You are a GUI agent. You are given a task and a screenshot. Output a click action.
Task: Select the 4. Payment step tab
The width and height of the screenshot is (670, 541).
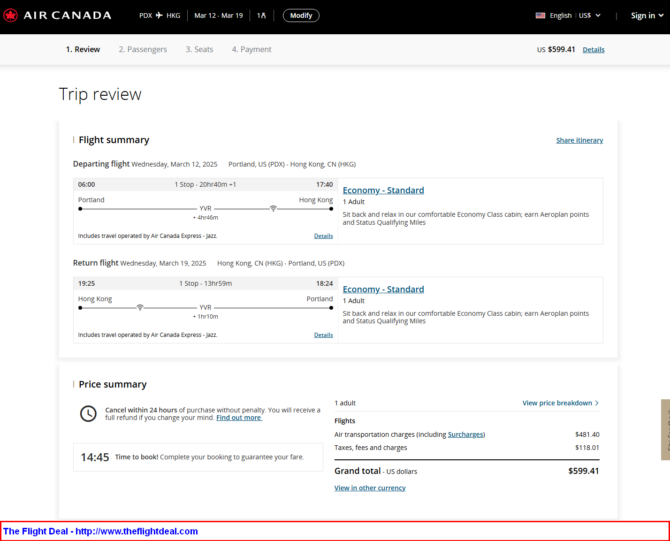pos(252,50)
